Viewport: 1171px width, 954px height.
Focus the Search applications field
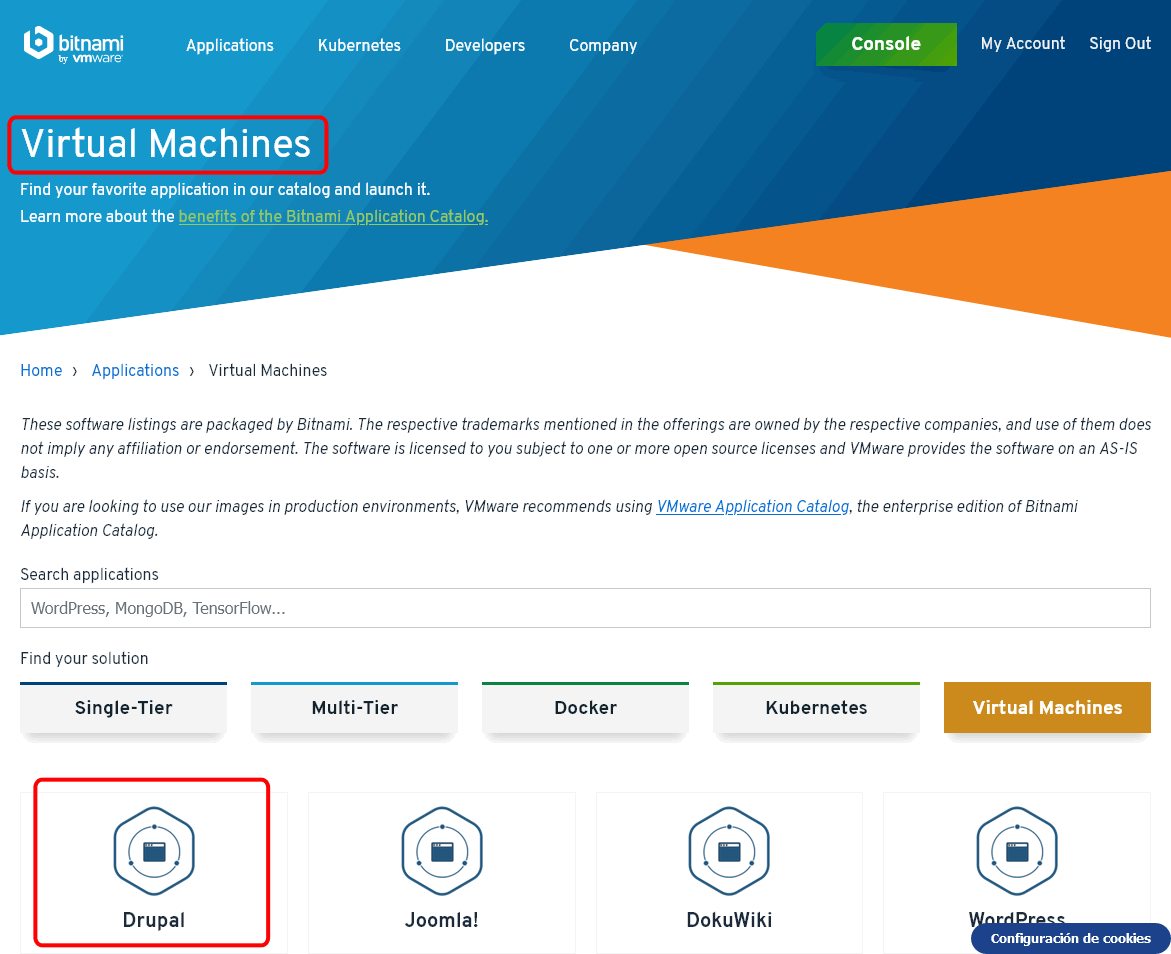point(586,608)
